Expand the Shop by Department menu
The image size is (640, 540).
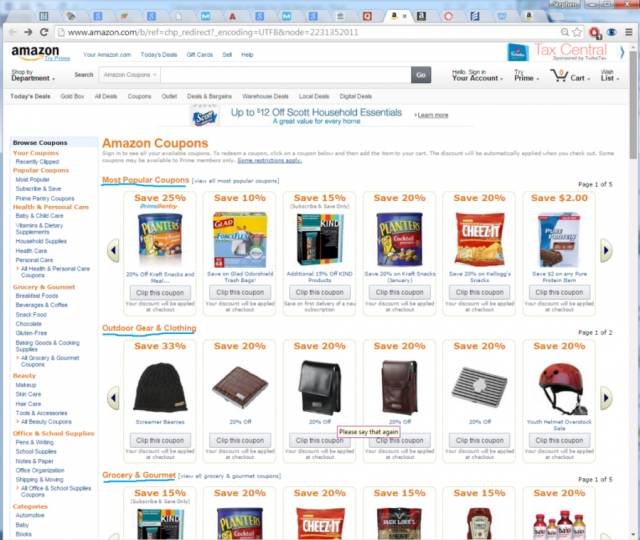(x=33, y=75)
